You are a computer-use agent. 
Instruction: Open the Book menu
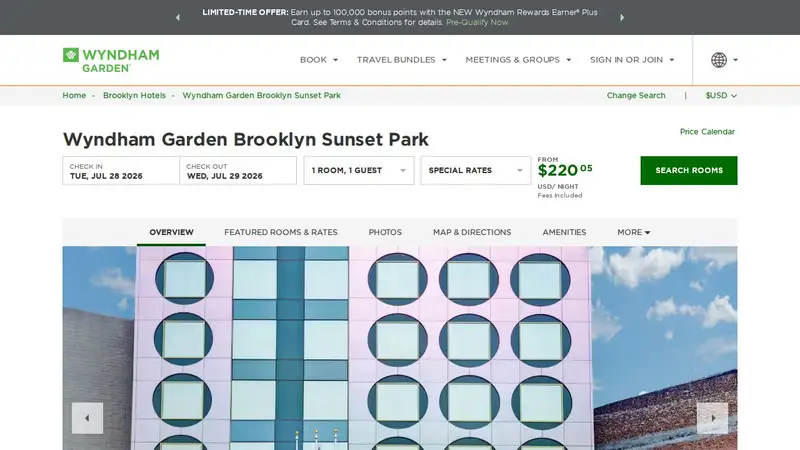(319, 60)
